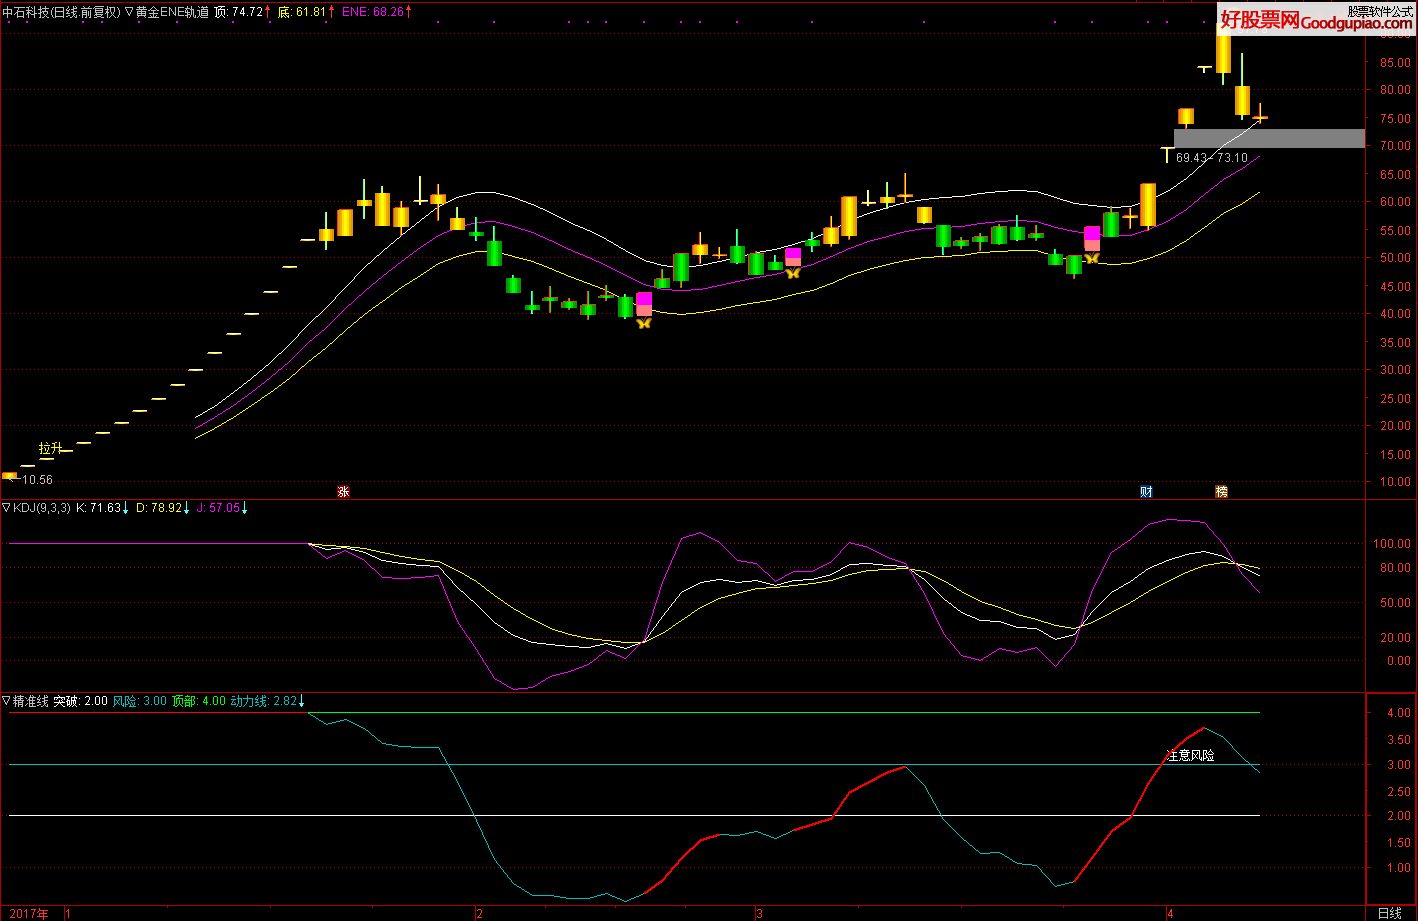
Task: Click the butterfly signal near price 50
Action: pyautogui.click(x=1091, y=258)
